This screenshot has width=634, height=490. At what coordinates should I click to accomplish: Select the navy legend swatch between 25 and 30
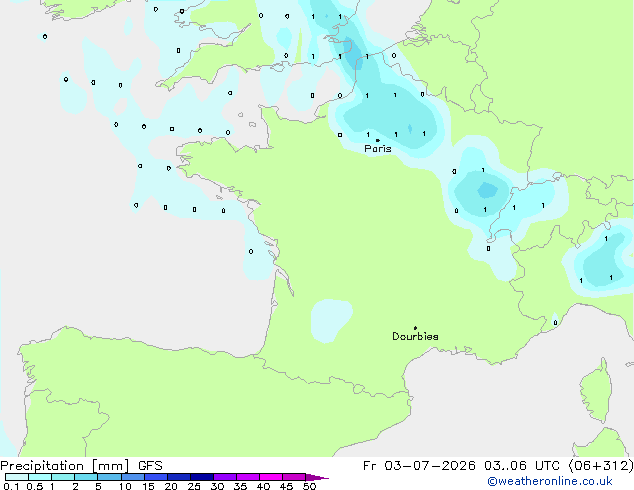click(x=202, y=477)
